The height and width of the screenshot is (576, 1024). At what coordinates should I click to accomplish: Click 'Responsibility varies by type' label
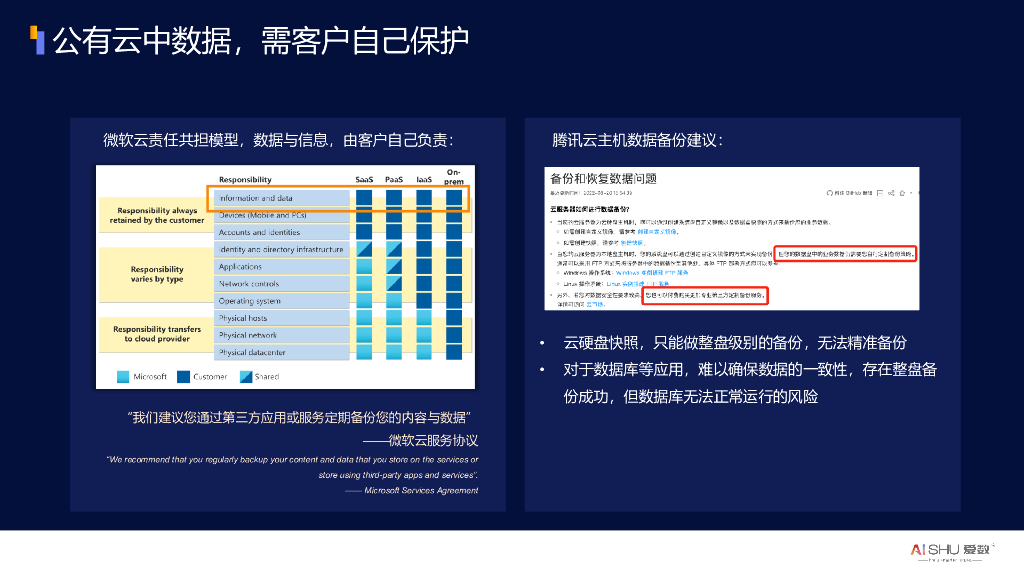point(157,274)
